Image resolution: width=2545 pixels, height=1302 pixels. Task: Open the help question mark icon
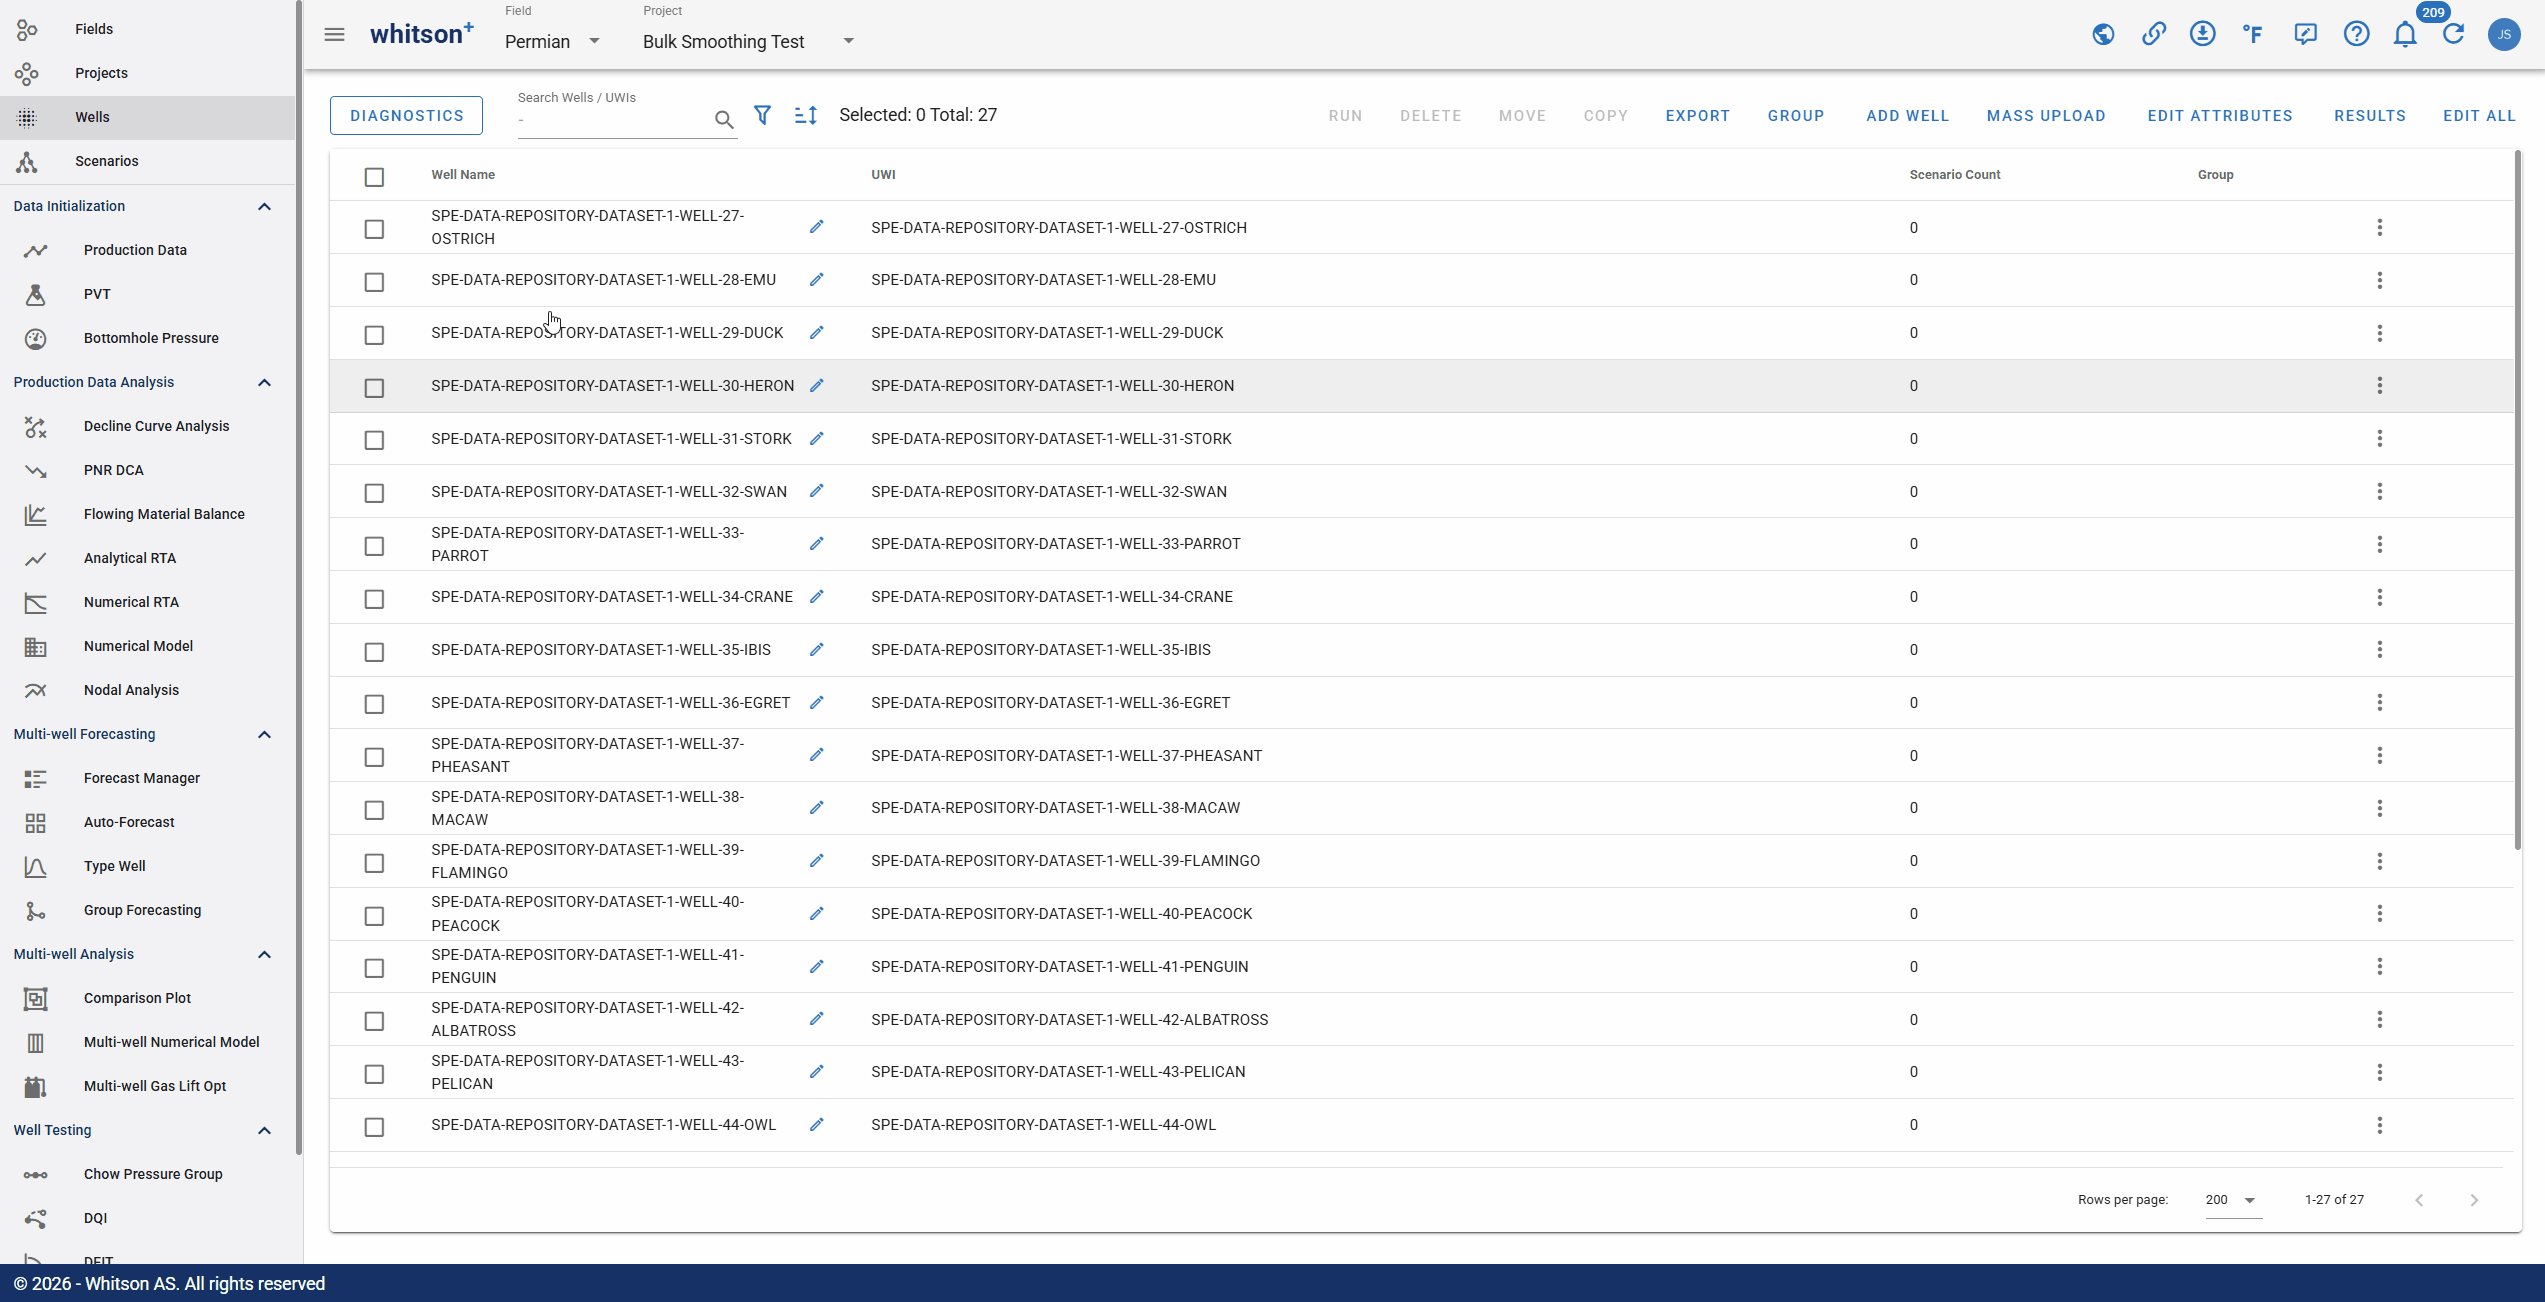tap(2356, 35)
